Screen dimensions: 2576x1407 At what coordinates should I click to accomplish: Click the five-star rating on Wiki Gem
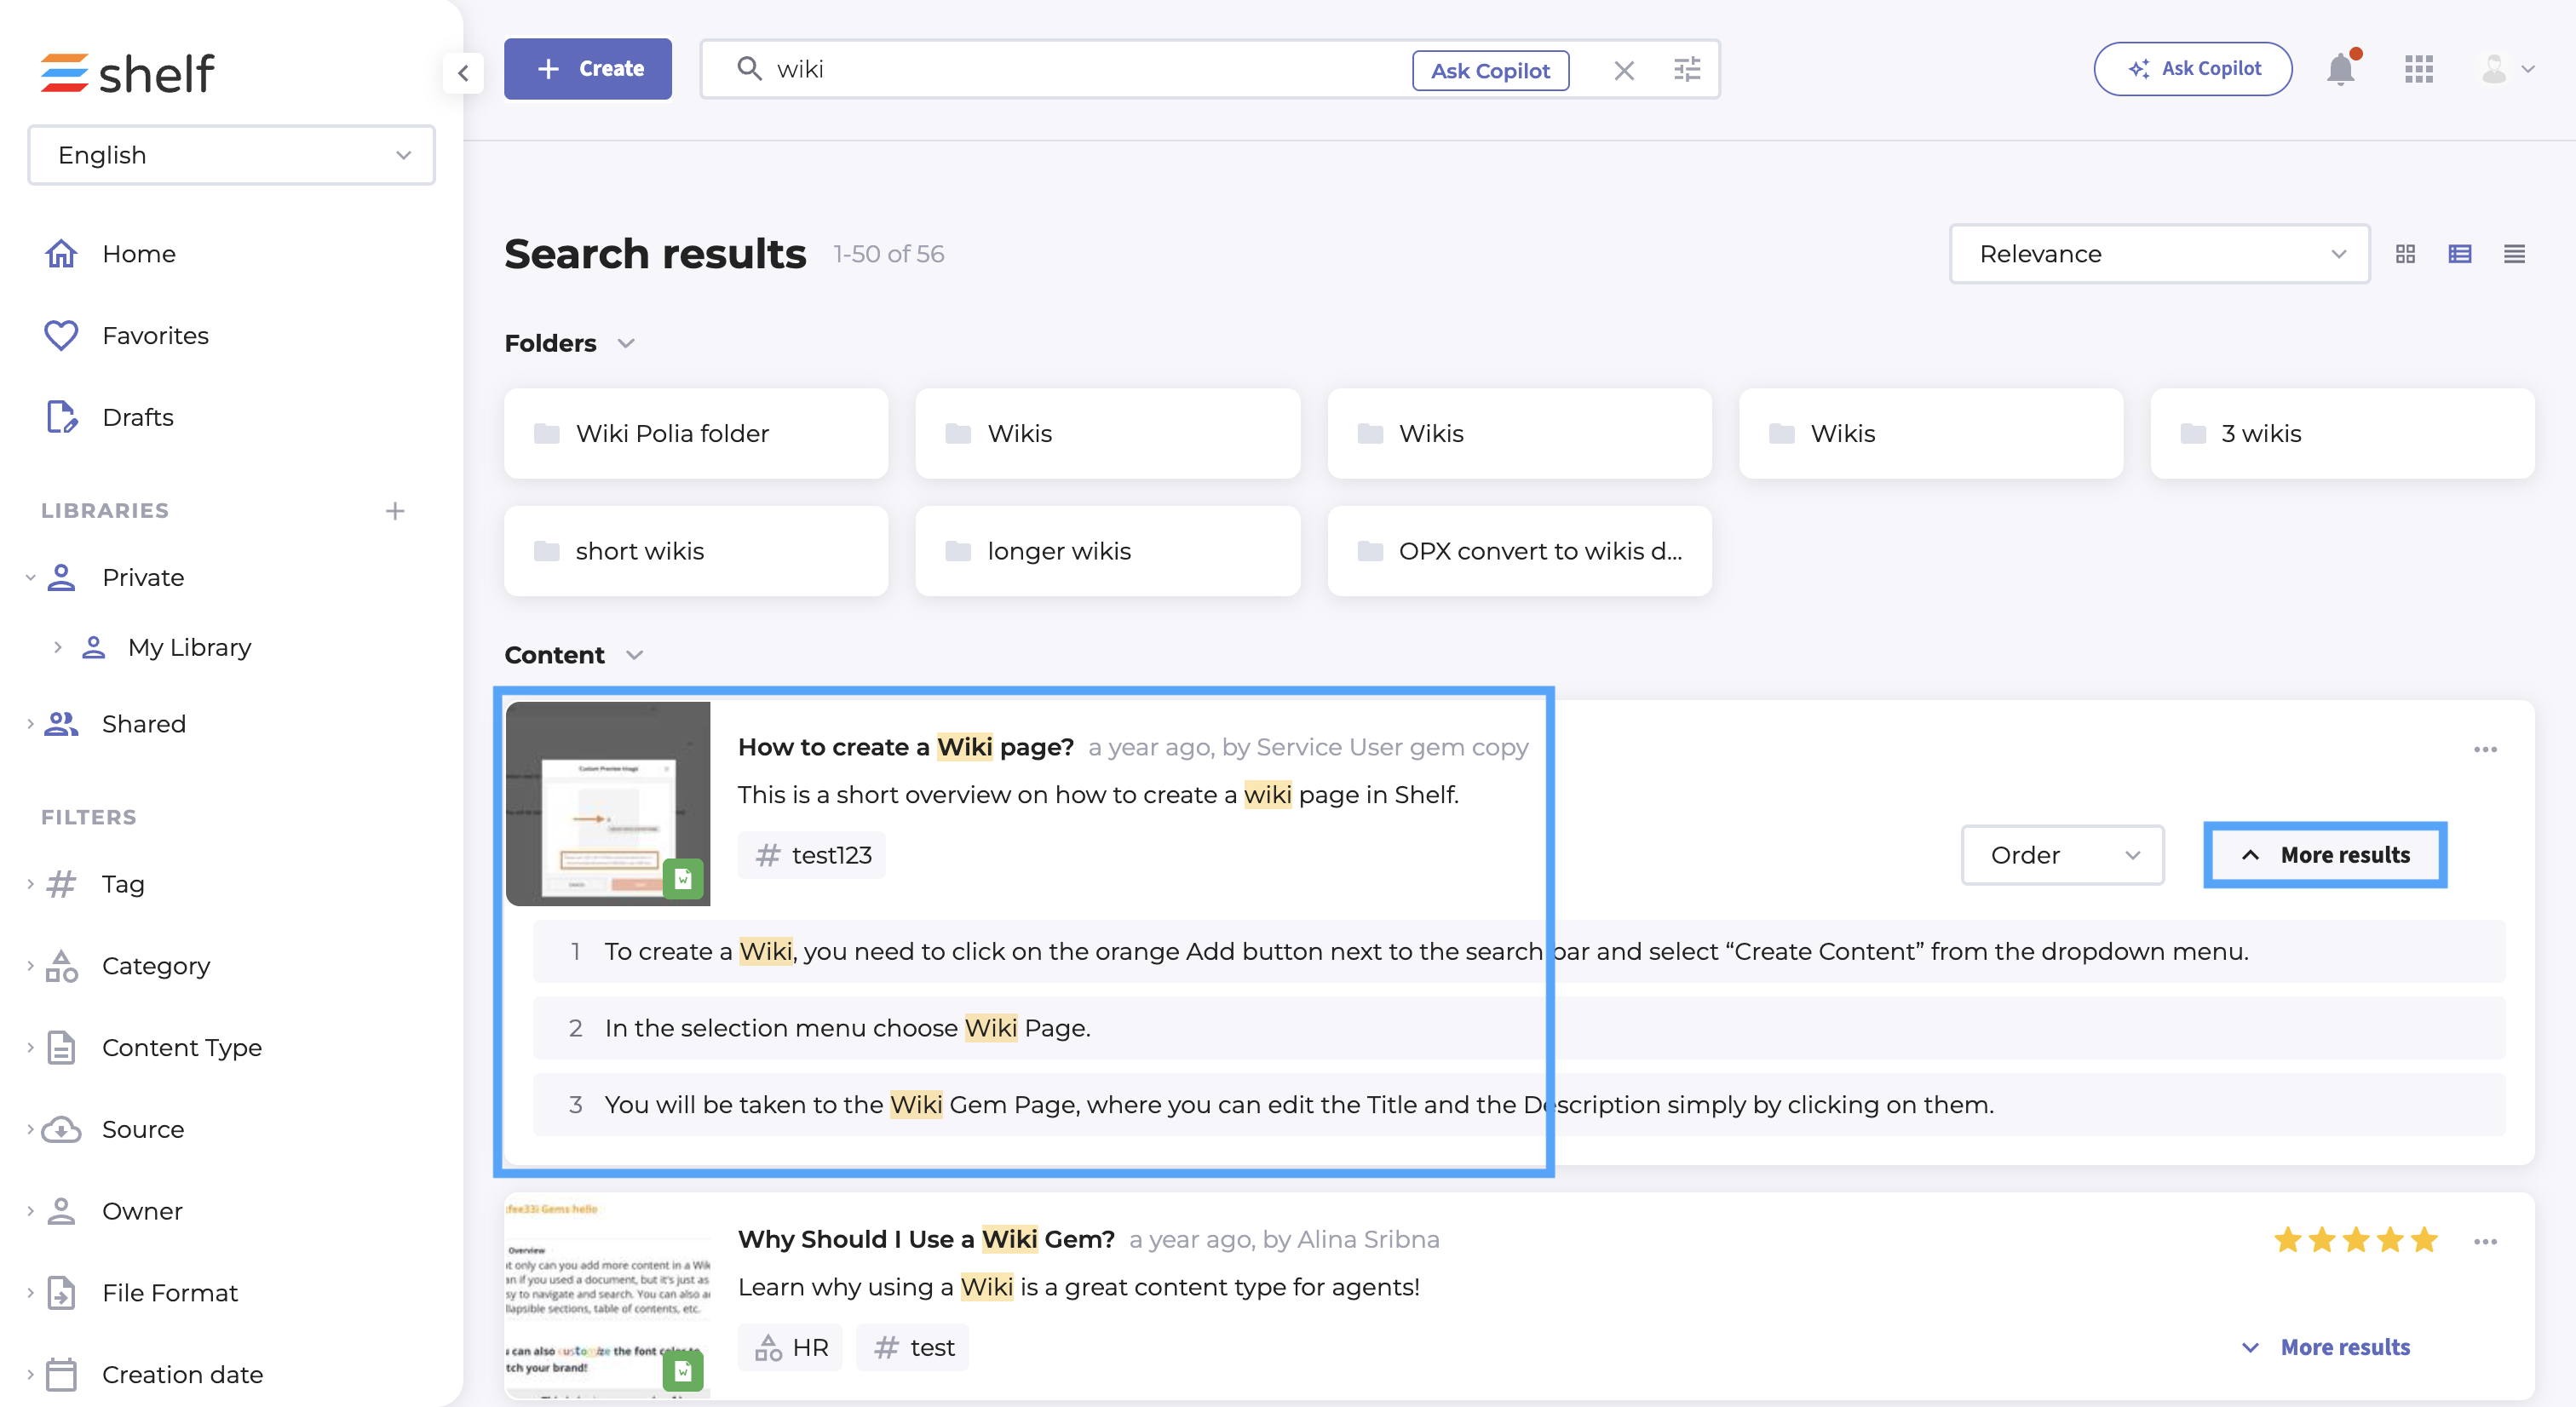click(2355, 1240)
